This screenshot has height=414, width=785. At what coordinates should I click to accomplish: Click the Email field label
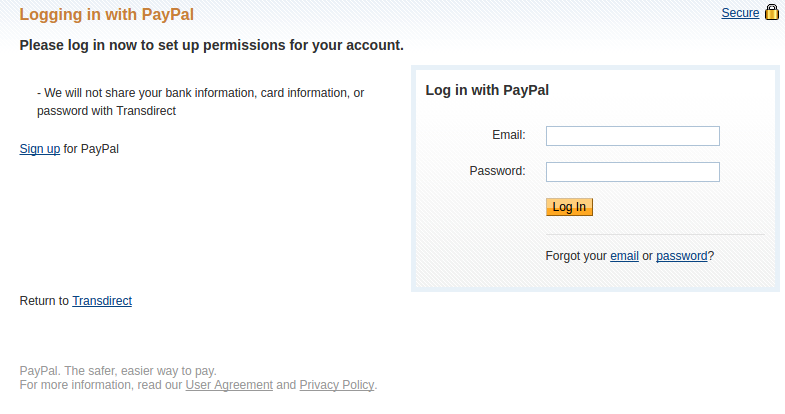point(509,135)
